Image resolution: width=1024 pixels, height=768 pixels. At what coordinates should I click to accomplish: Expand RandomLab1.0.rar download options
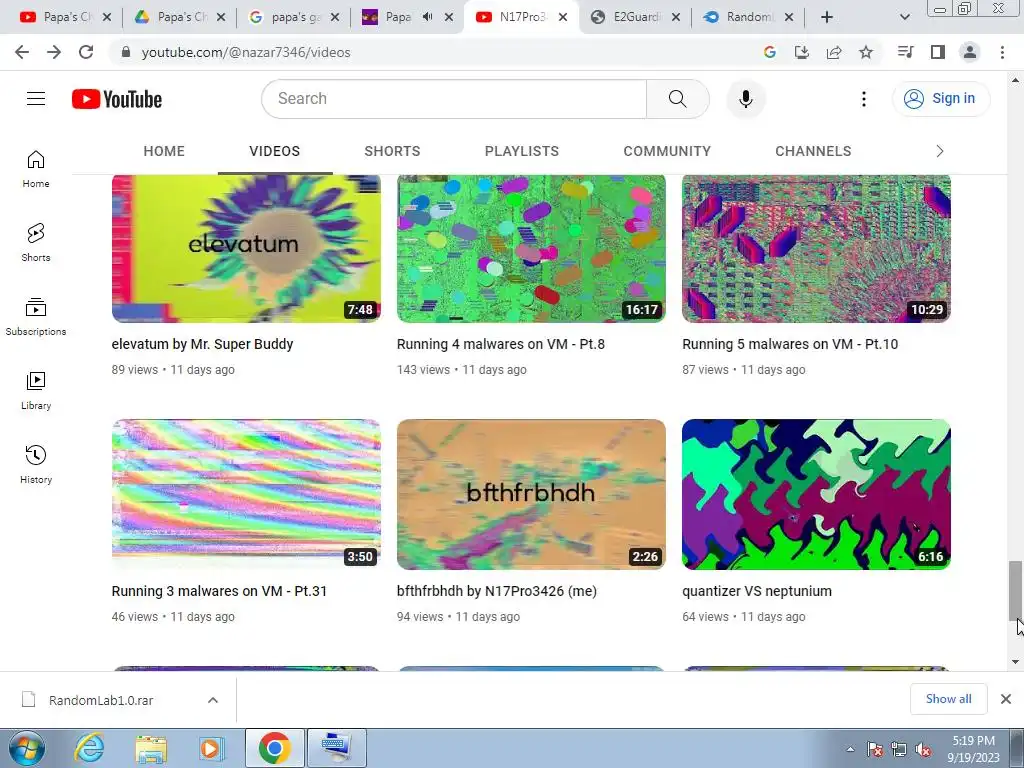(212, 700)
